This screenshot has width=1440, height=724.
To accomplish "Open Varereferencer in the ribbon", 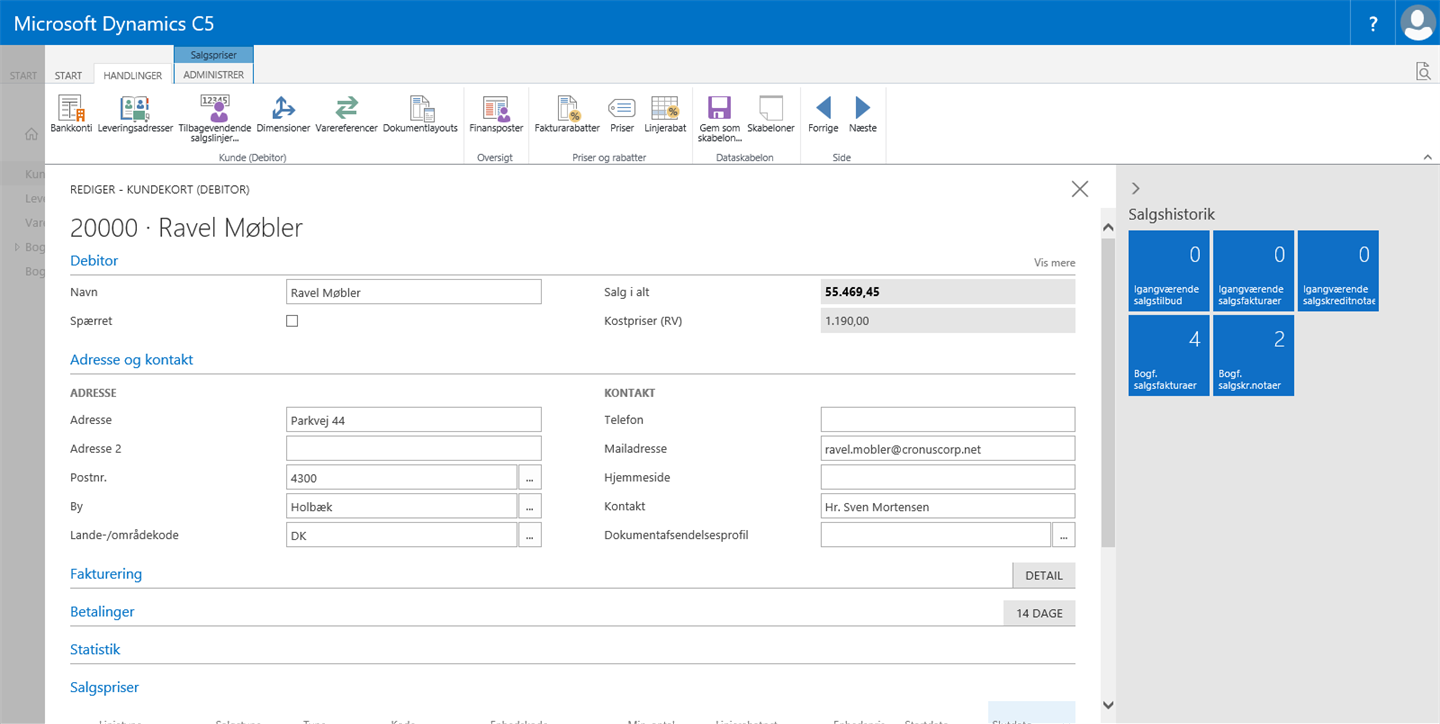I will pyautogui.click(x=346, y=115).
